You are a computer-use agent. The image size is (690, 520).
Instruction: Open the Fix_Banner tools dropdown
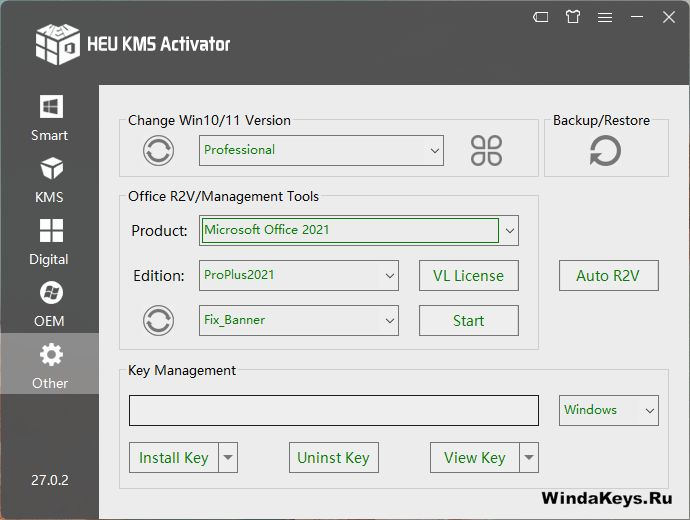299,320
